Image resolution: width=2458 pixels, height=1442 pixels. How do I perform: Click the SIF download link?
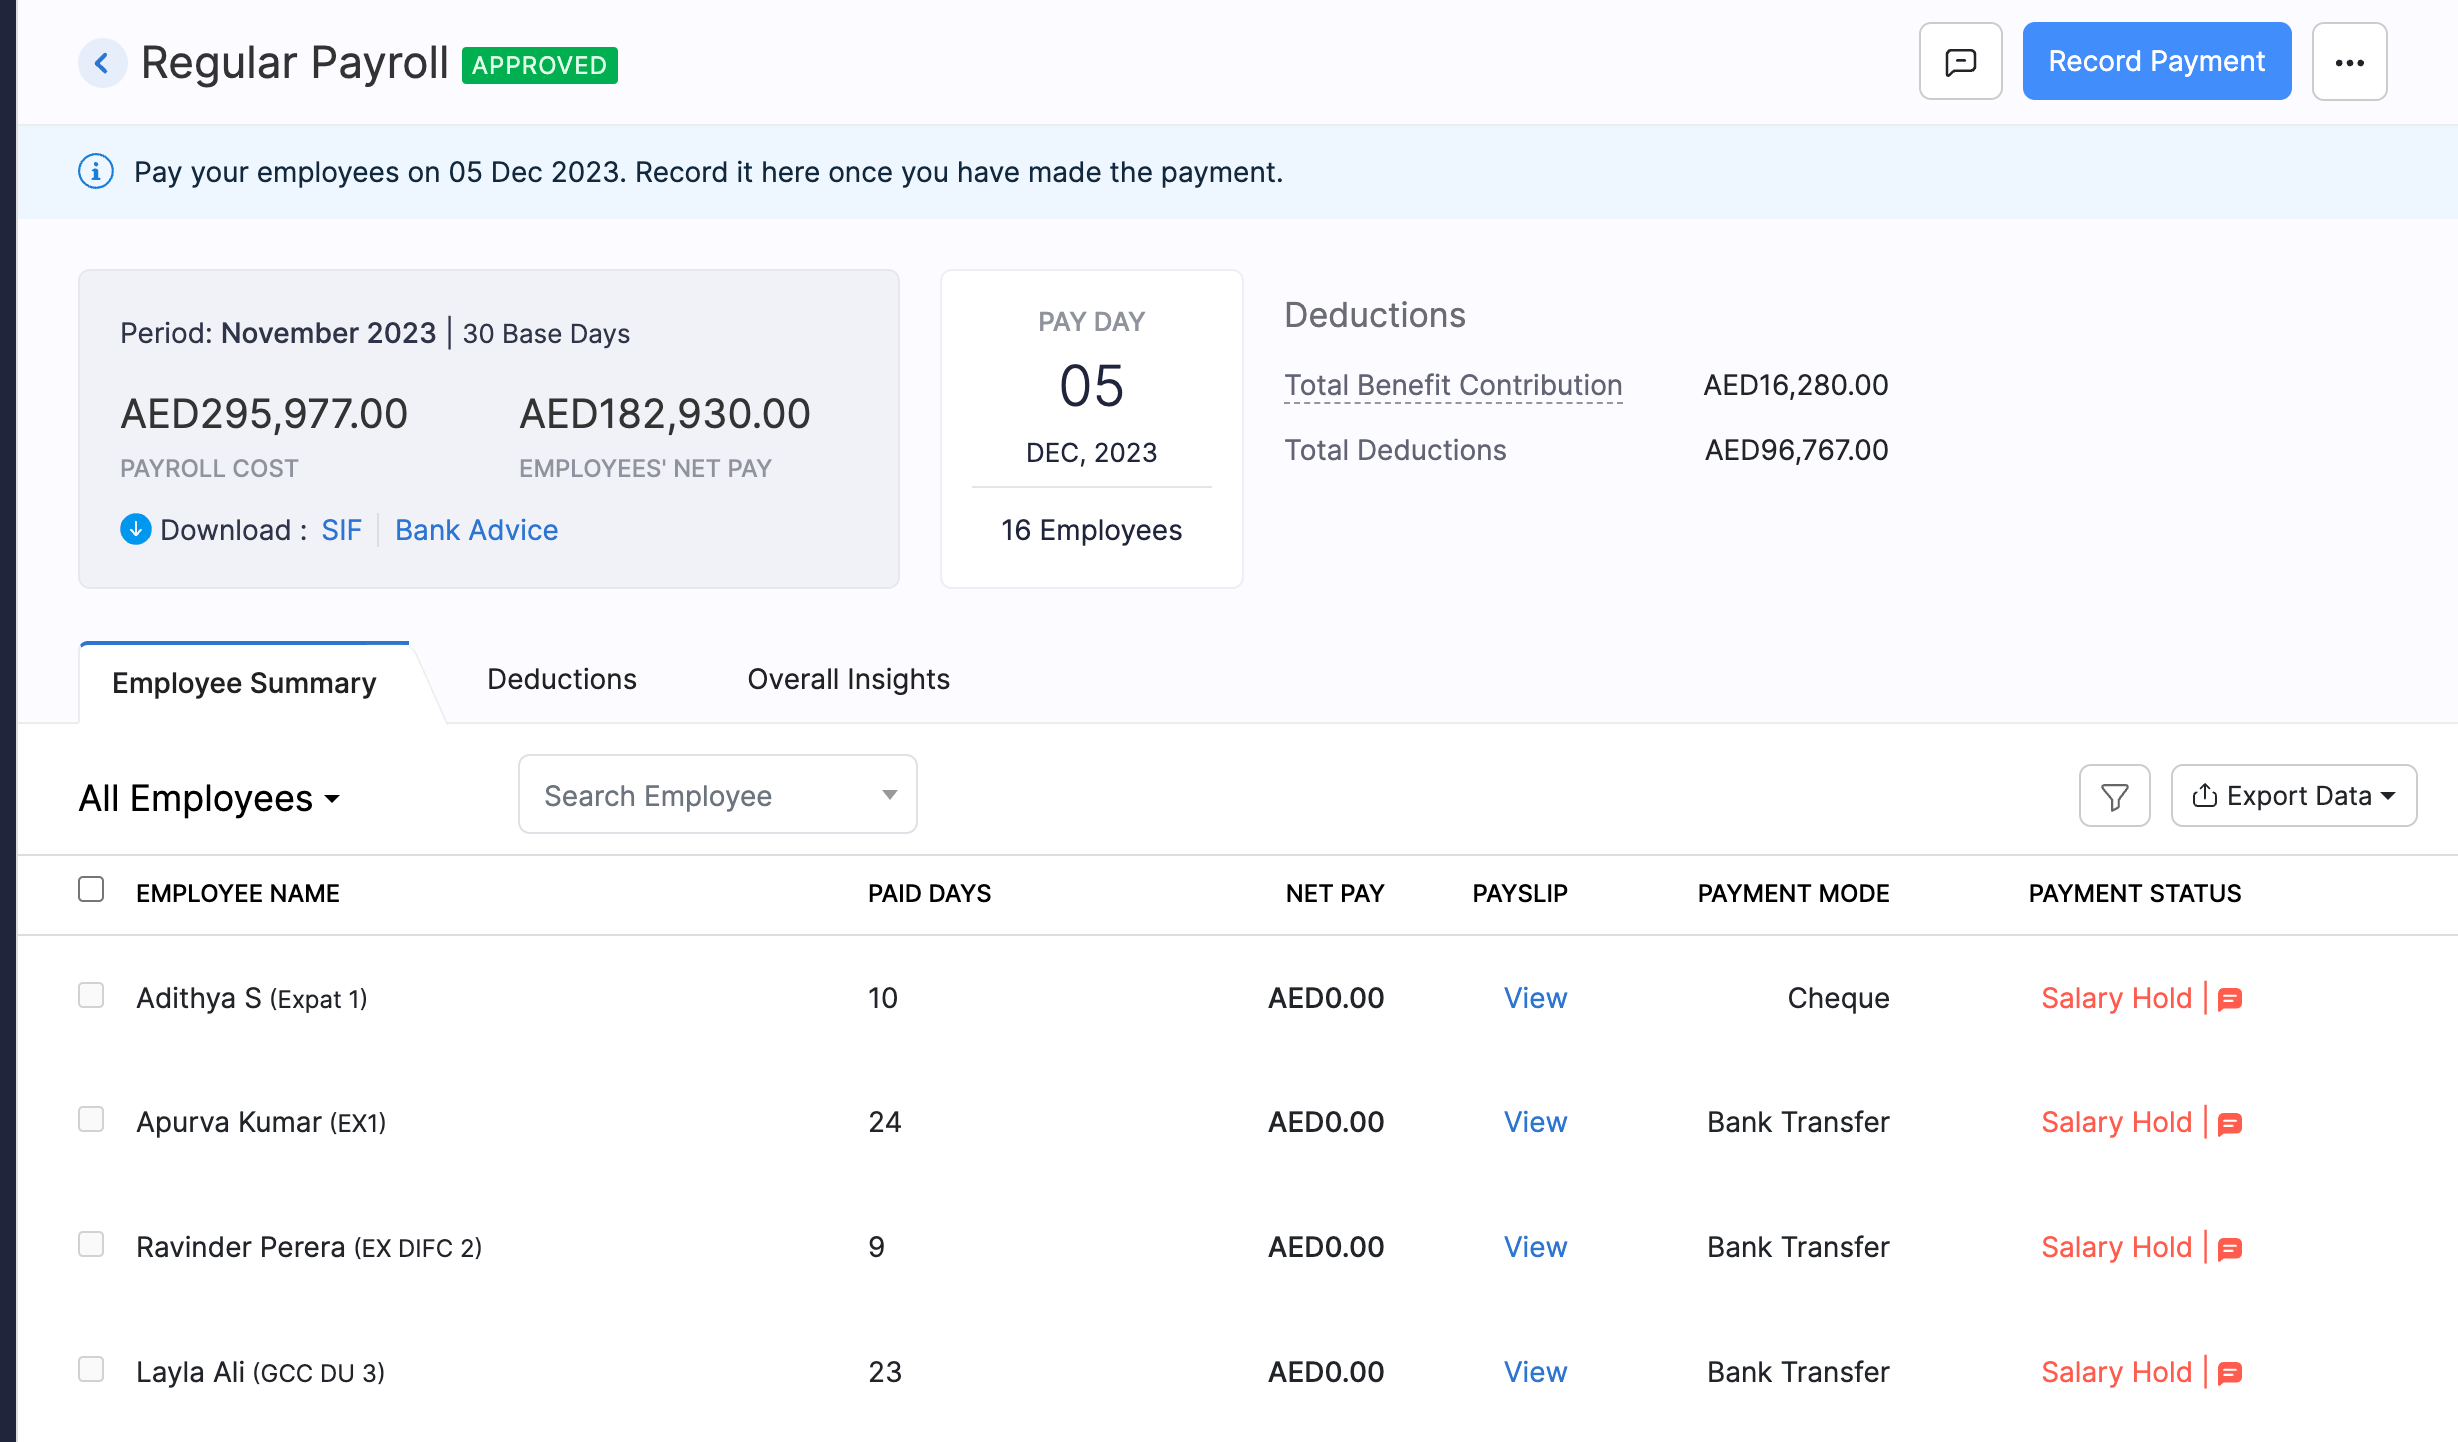coord(341,530)
